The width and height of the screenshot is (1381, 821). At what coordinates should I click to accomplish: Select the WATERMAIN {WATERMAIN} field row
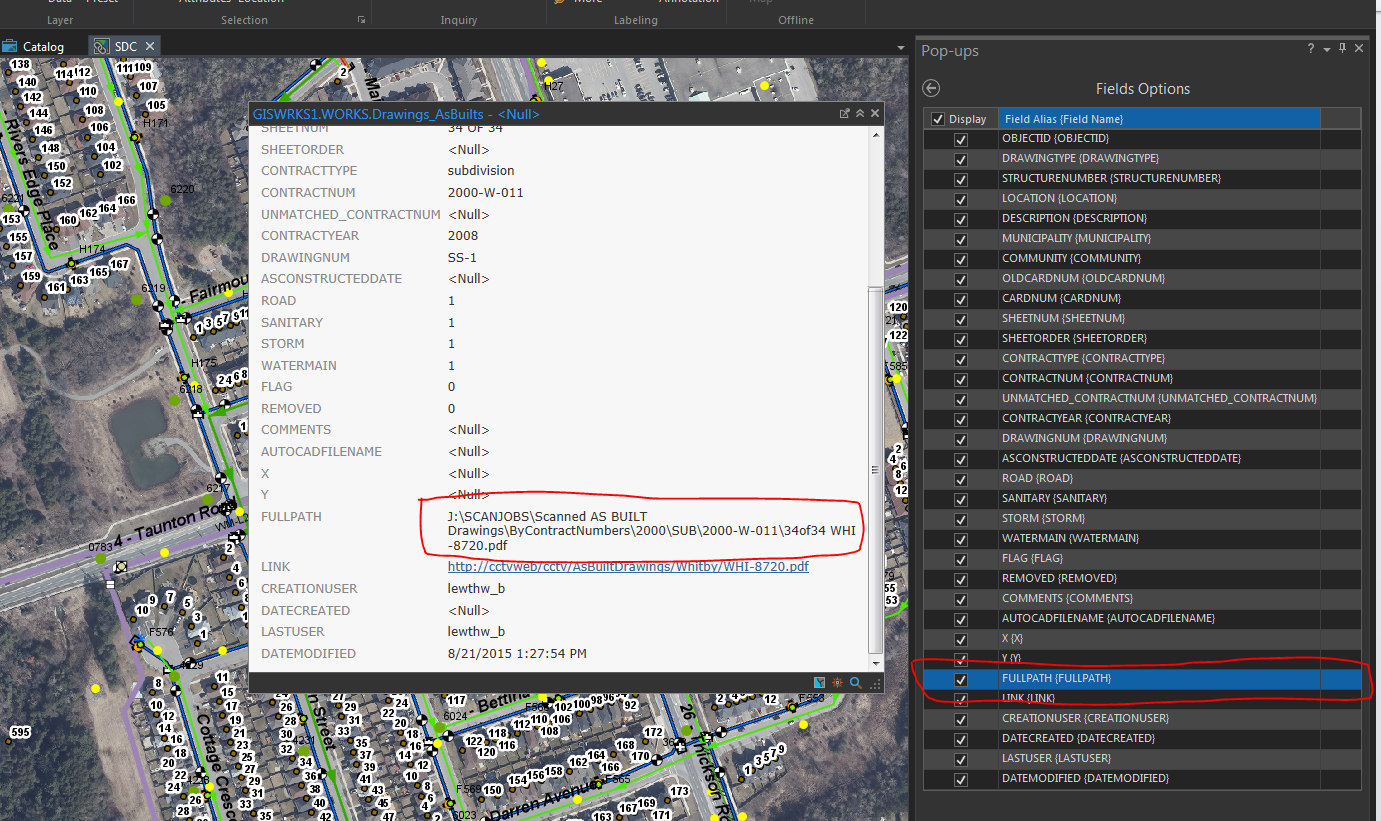coord(1141,538)
